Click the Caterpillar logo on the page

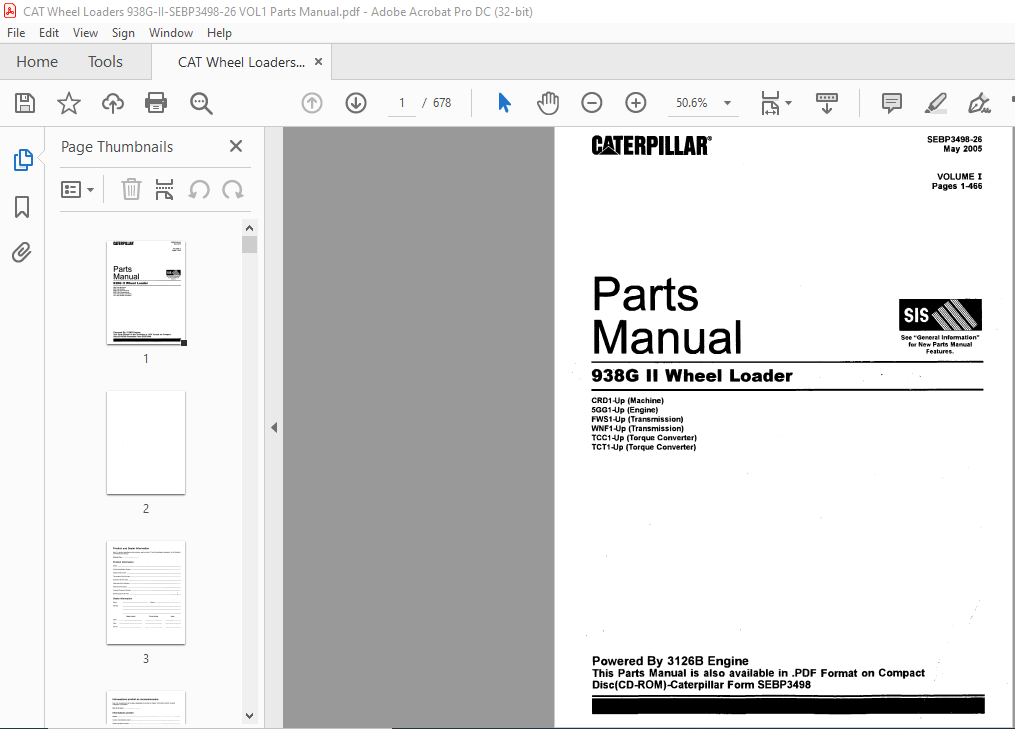[651, 146]
